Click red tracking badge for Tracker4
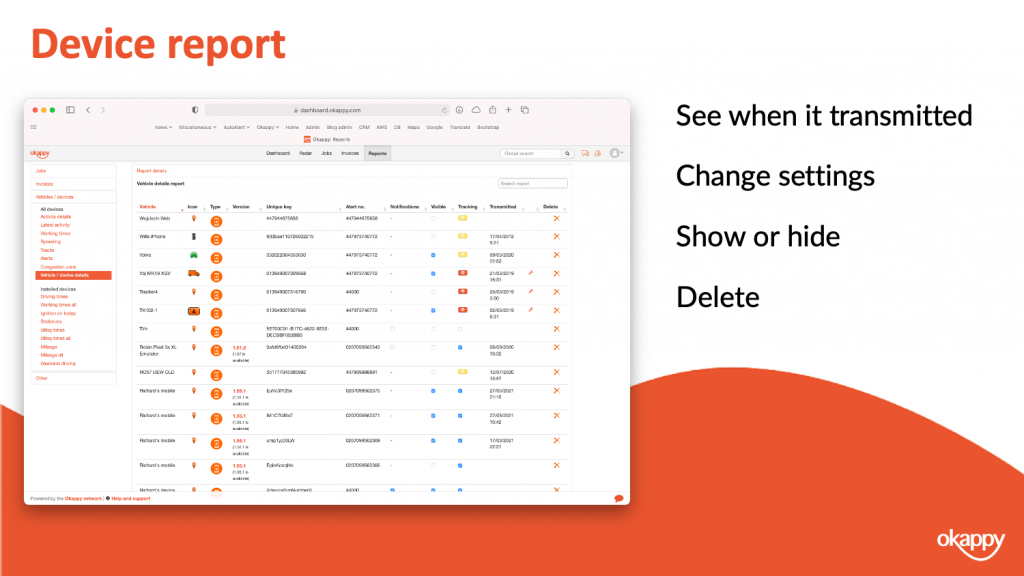This screenshot has height=576, width=1024. coord(462,291)
